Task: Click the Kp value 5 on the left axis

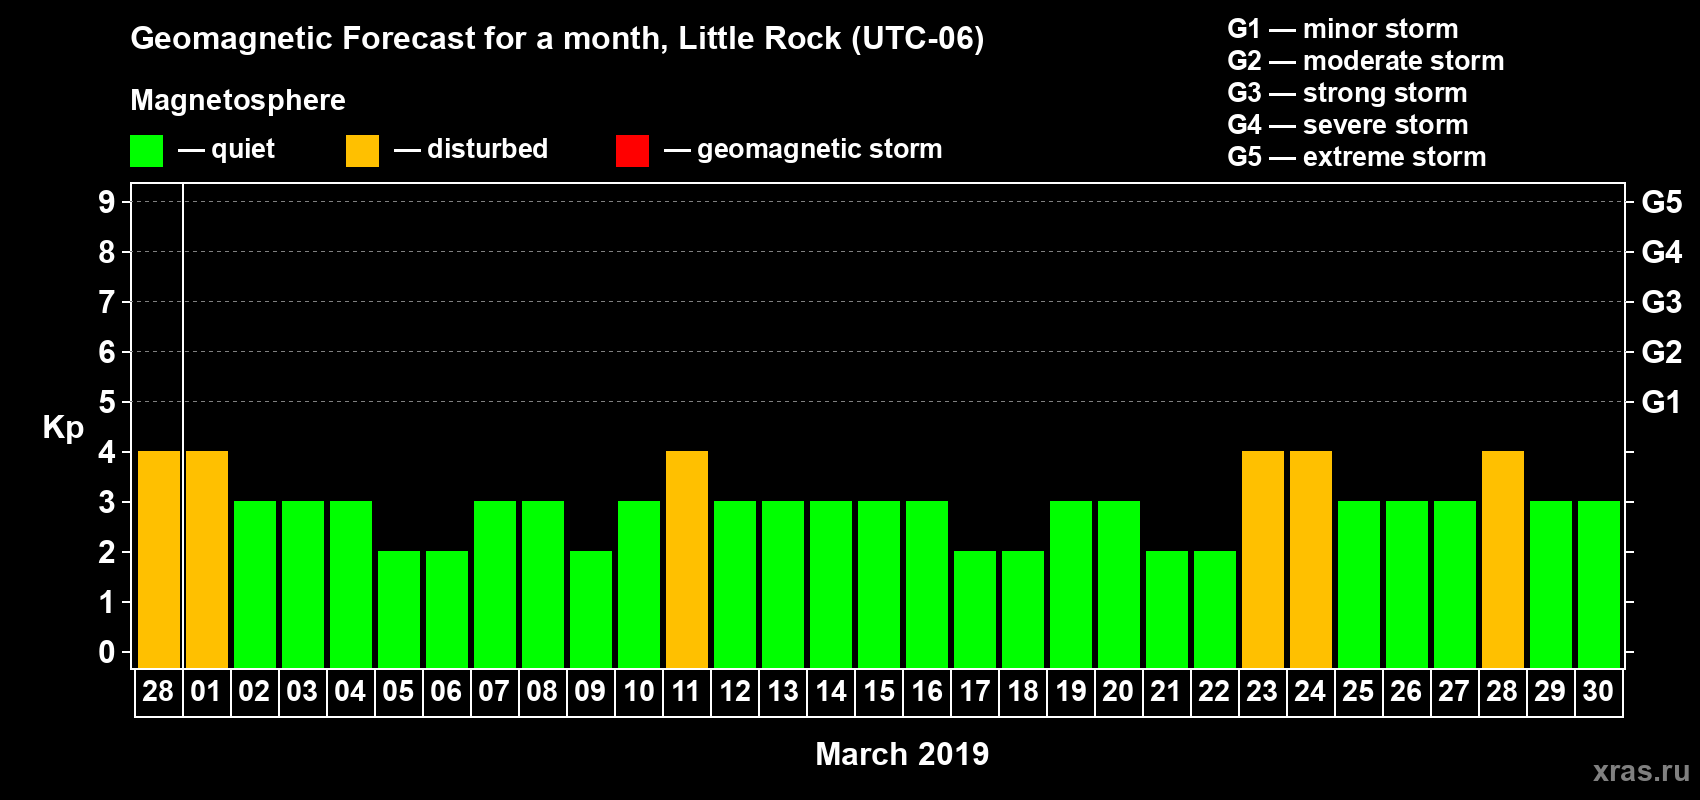Action: 107,402
